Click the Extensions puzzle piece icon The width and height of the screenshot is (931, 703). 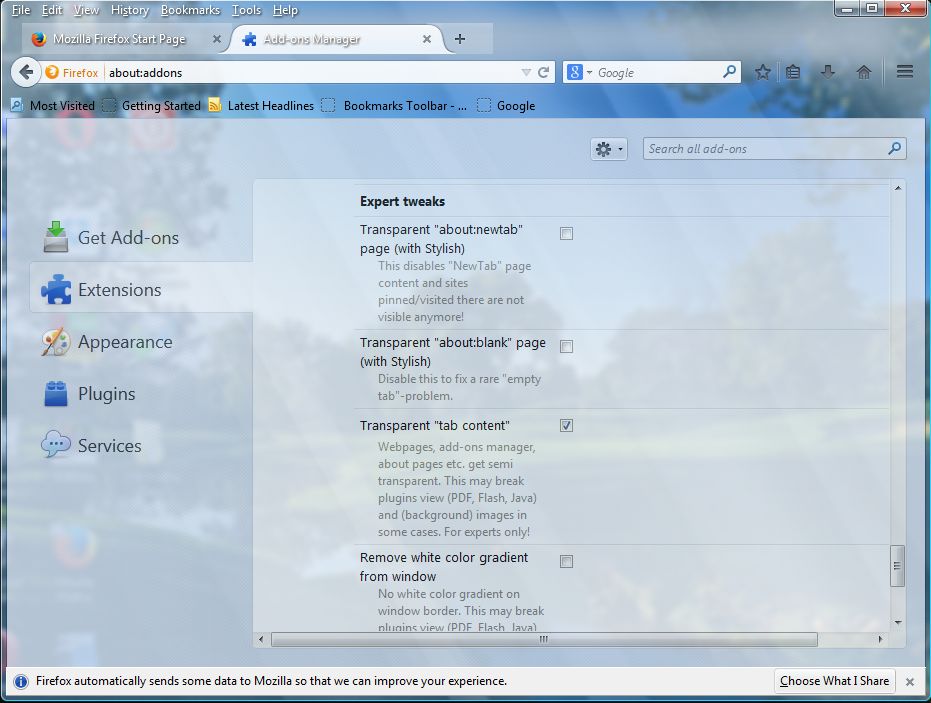click(x=56, y=289)
